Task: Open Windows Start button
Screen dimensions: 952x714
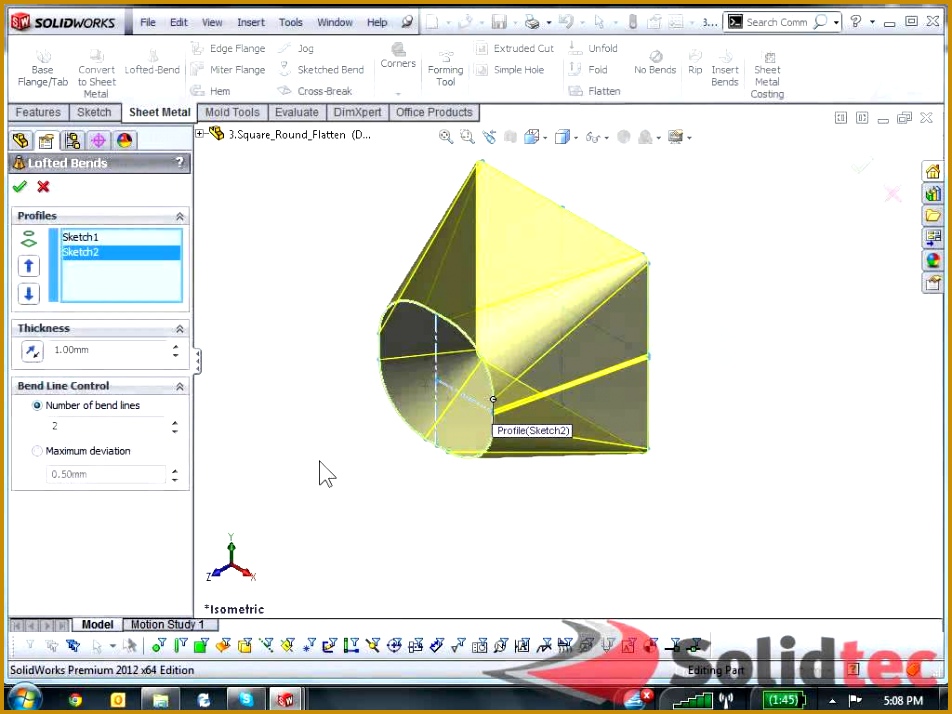Action: coord(23,699)
